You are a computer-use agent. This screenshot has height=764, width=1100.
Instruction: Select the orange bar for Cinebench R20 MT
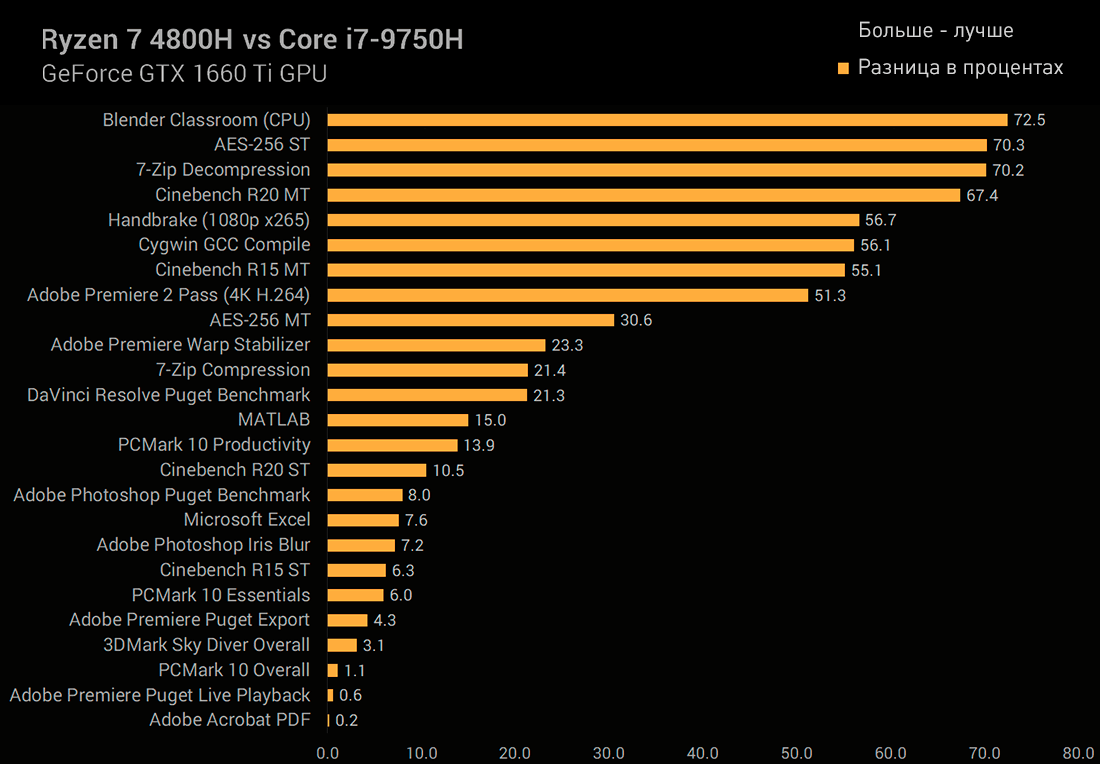coord(643,195)
